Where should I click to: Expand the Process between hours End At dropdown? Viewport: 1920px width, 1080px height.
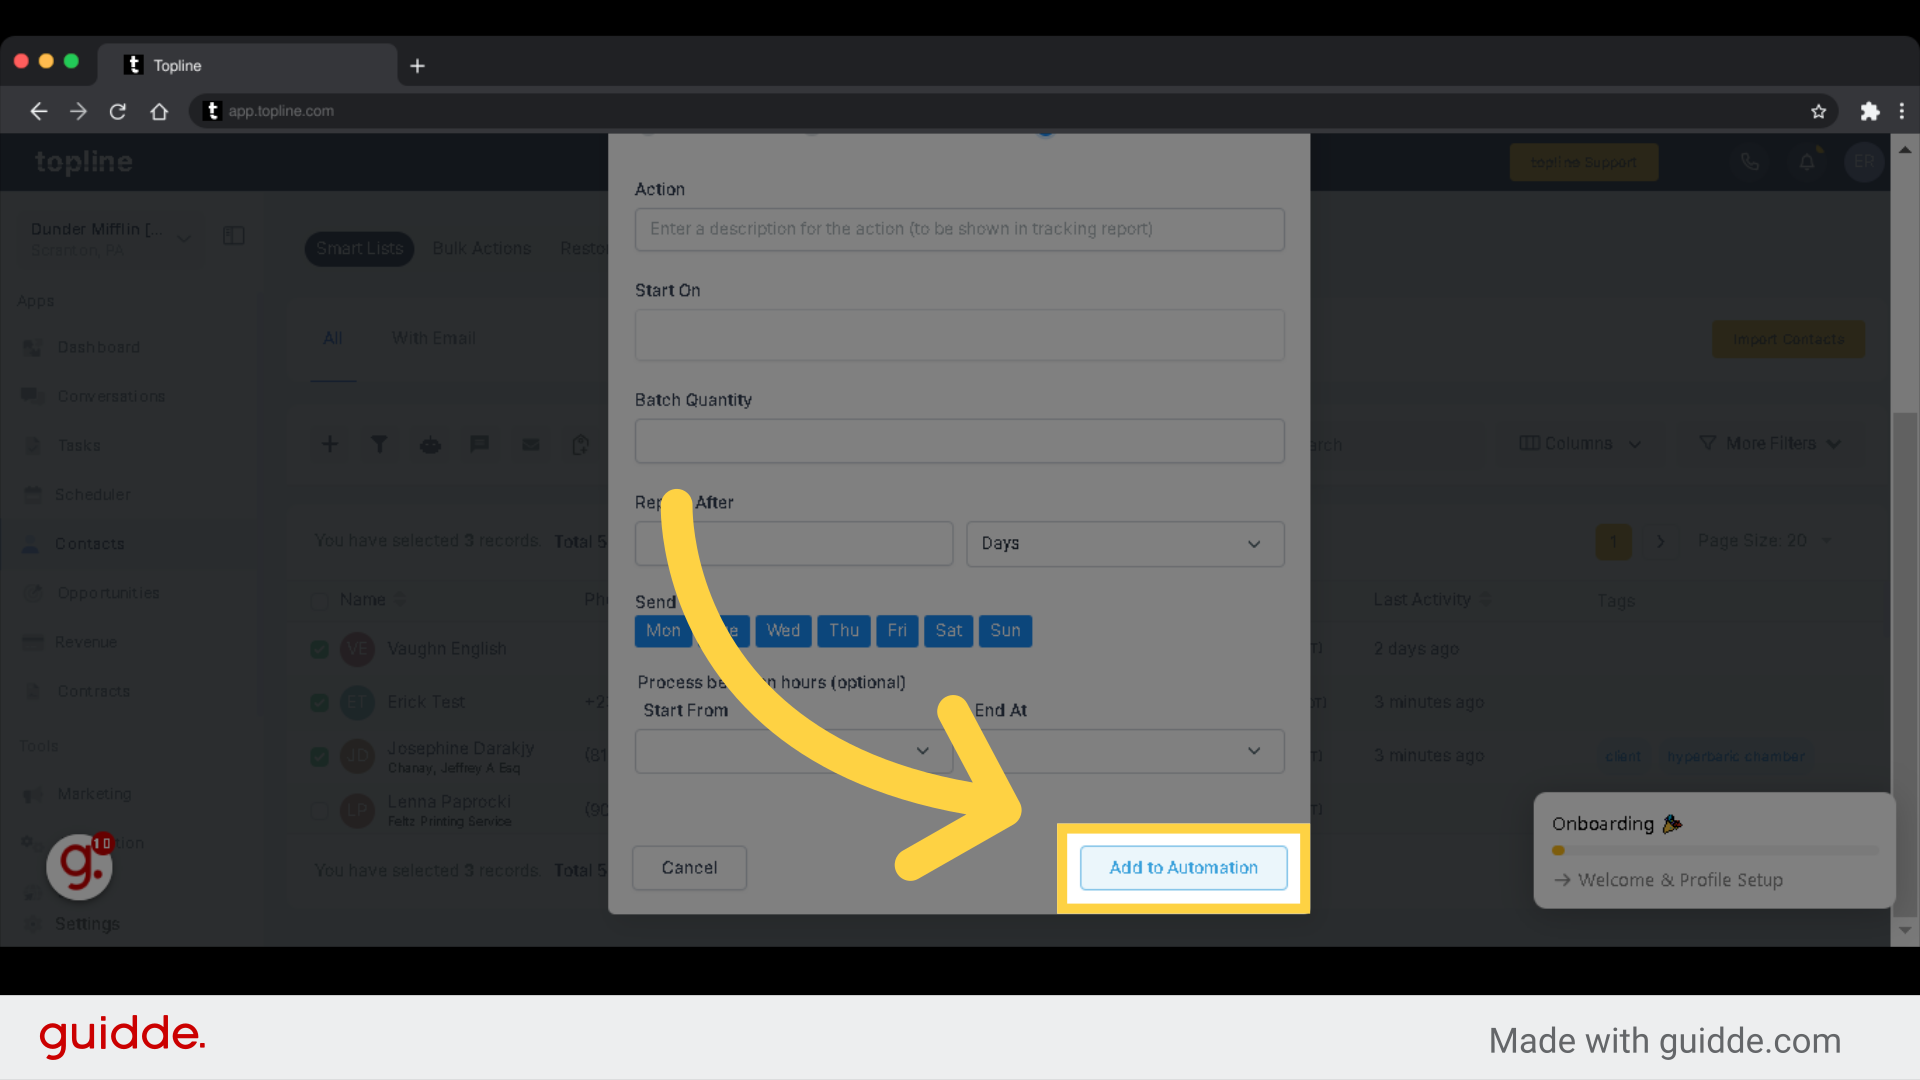(1254, 749)
